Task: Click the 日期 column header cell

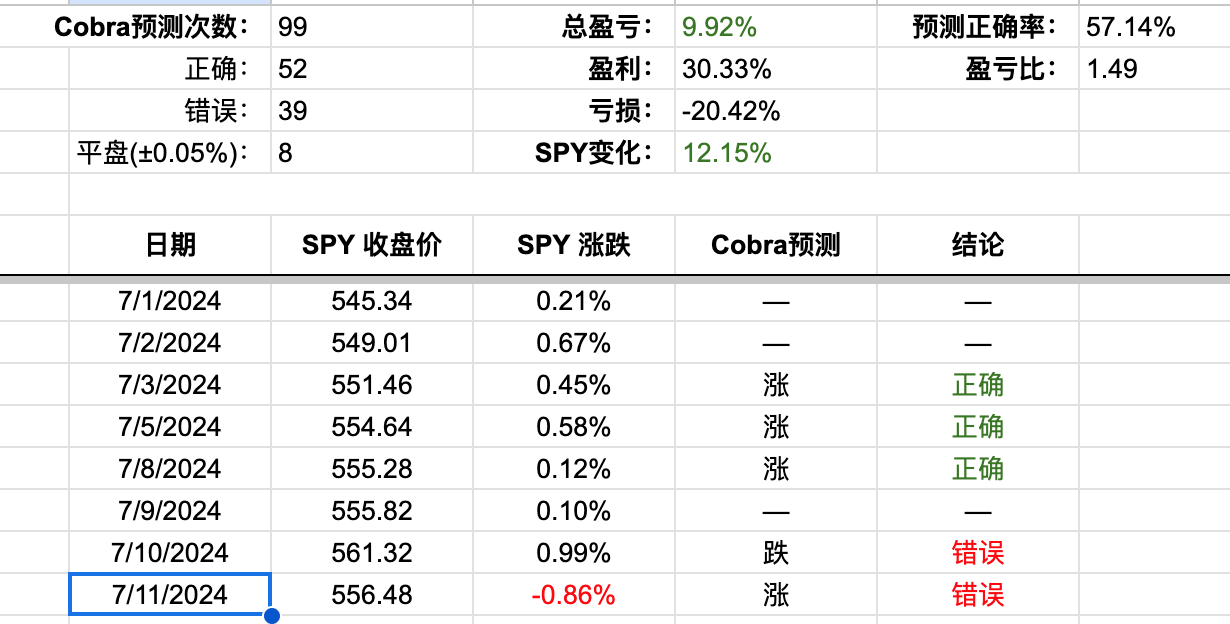Action: (170, 244)
